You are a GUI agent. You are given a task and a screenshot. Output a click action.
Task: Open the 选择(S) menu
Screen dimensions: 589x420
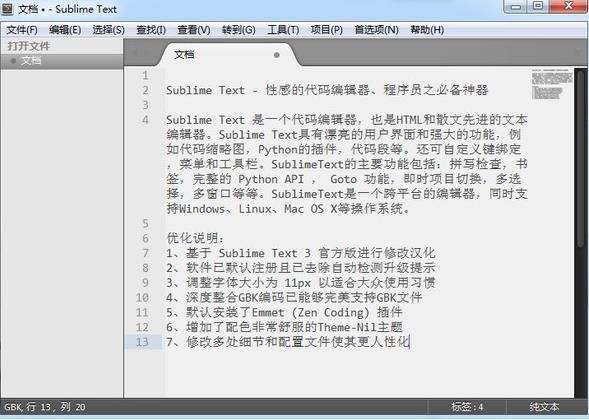click(109, 30)
